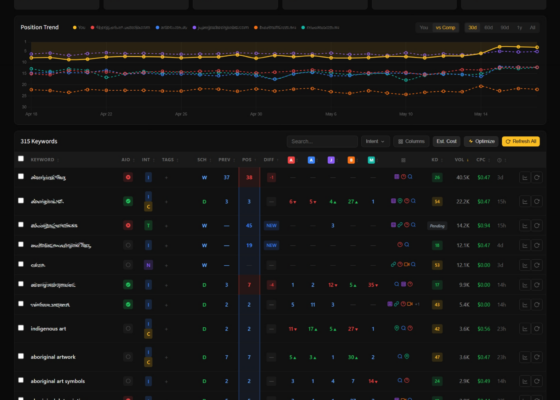560x400 pixels.
Task: Check the box for the 14.2K volume row
Action: coord(21,225)
